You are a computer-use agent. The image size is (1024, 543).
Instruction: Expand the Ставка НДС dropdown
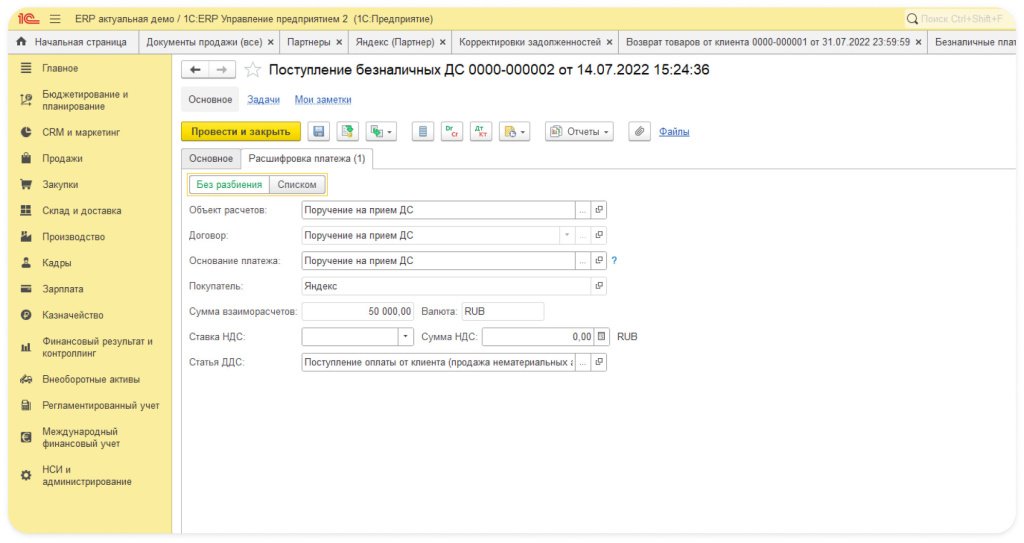click(x=406, y=337)
